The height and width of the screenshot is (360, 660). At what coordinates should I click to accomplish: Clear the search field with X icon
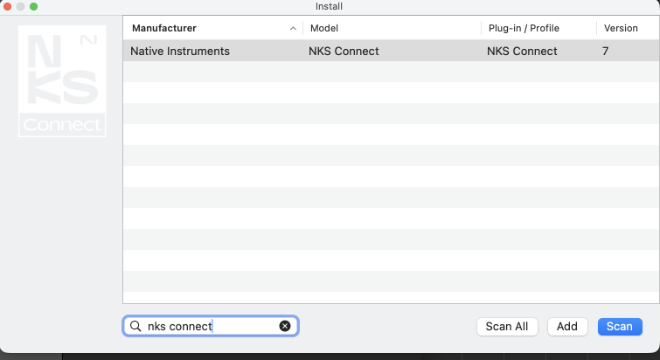(x=285, y=326)
